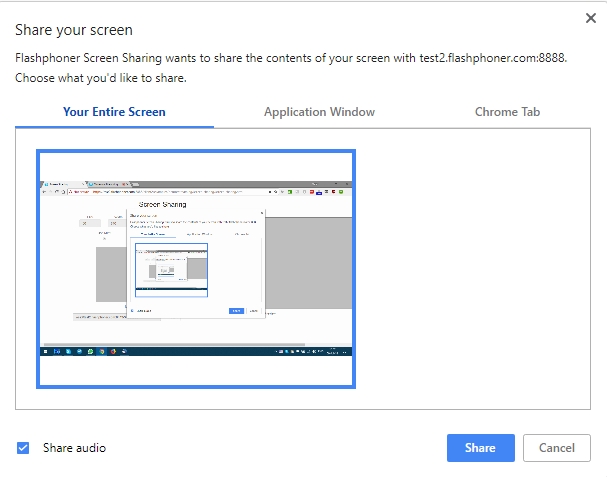
Task: Select the Your Entire Screen tab
Action: [114, 112]
